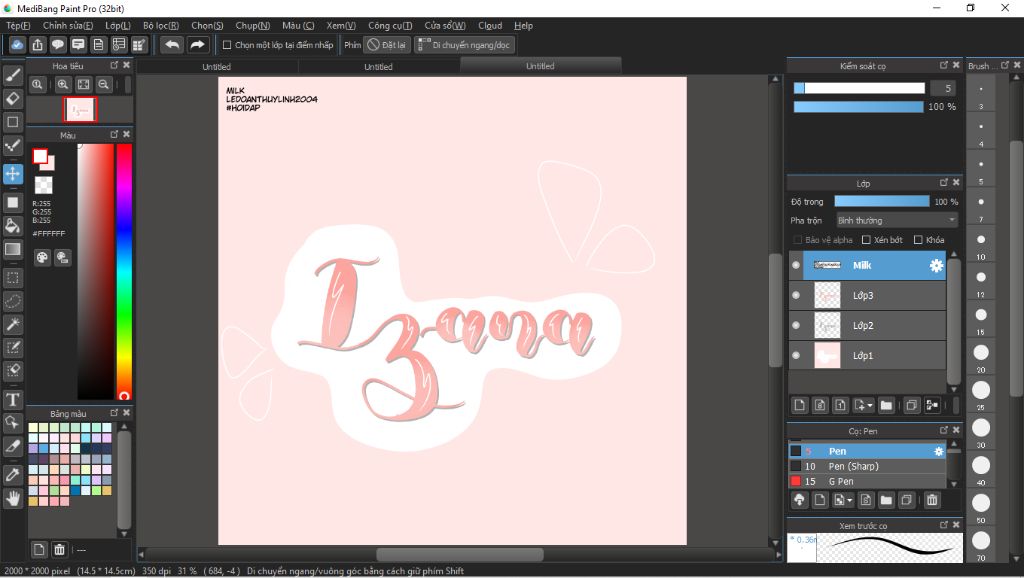Select the rectangular Select tool
1024x578 pixels.
[12, 278]
